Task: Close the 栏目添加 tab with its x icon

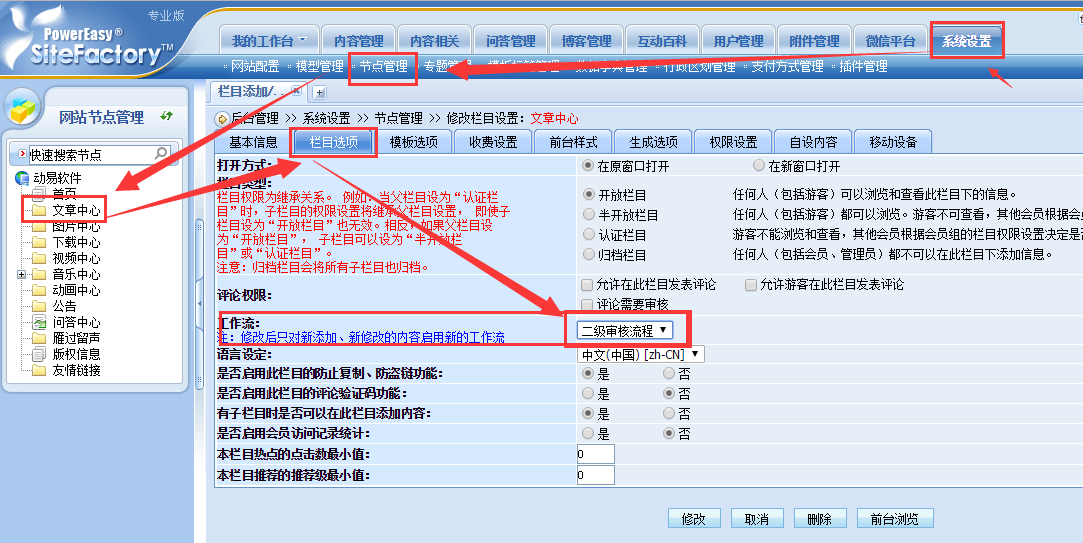Action: tap(296, 90)
